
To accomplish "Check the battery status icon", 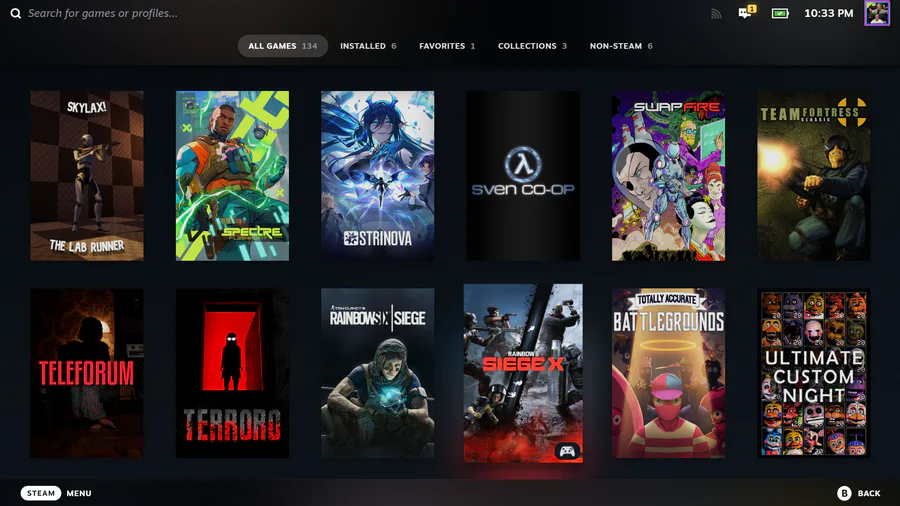I will point(780,13).
